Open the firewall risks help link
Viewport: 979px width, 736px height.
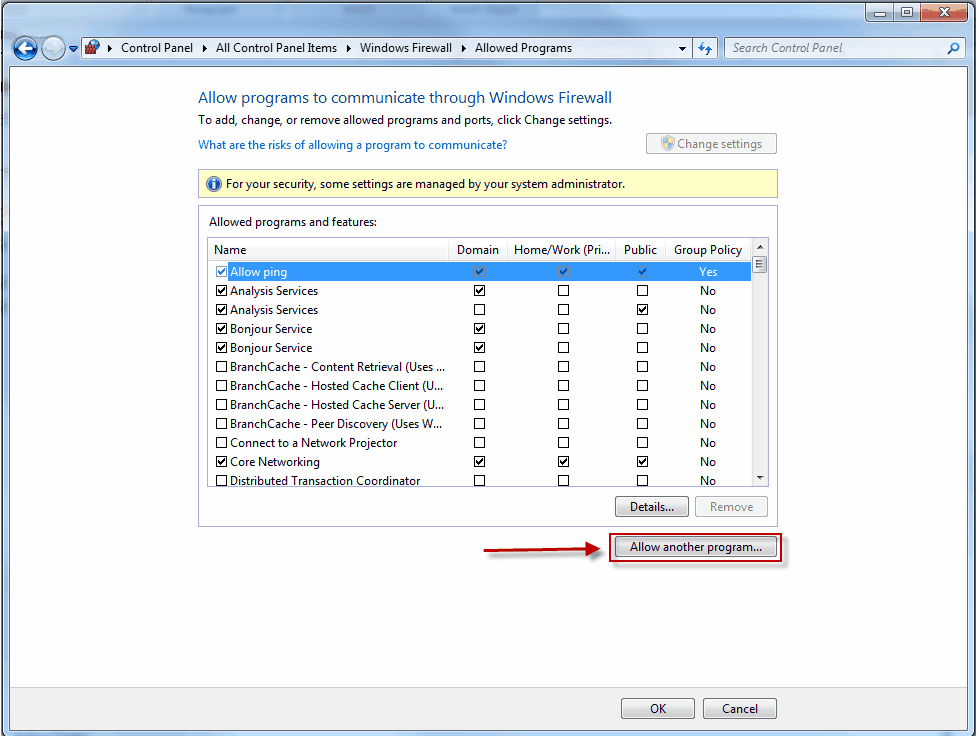353,145
